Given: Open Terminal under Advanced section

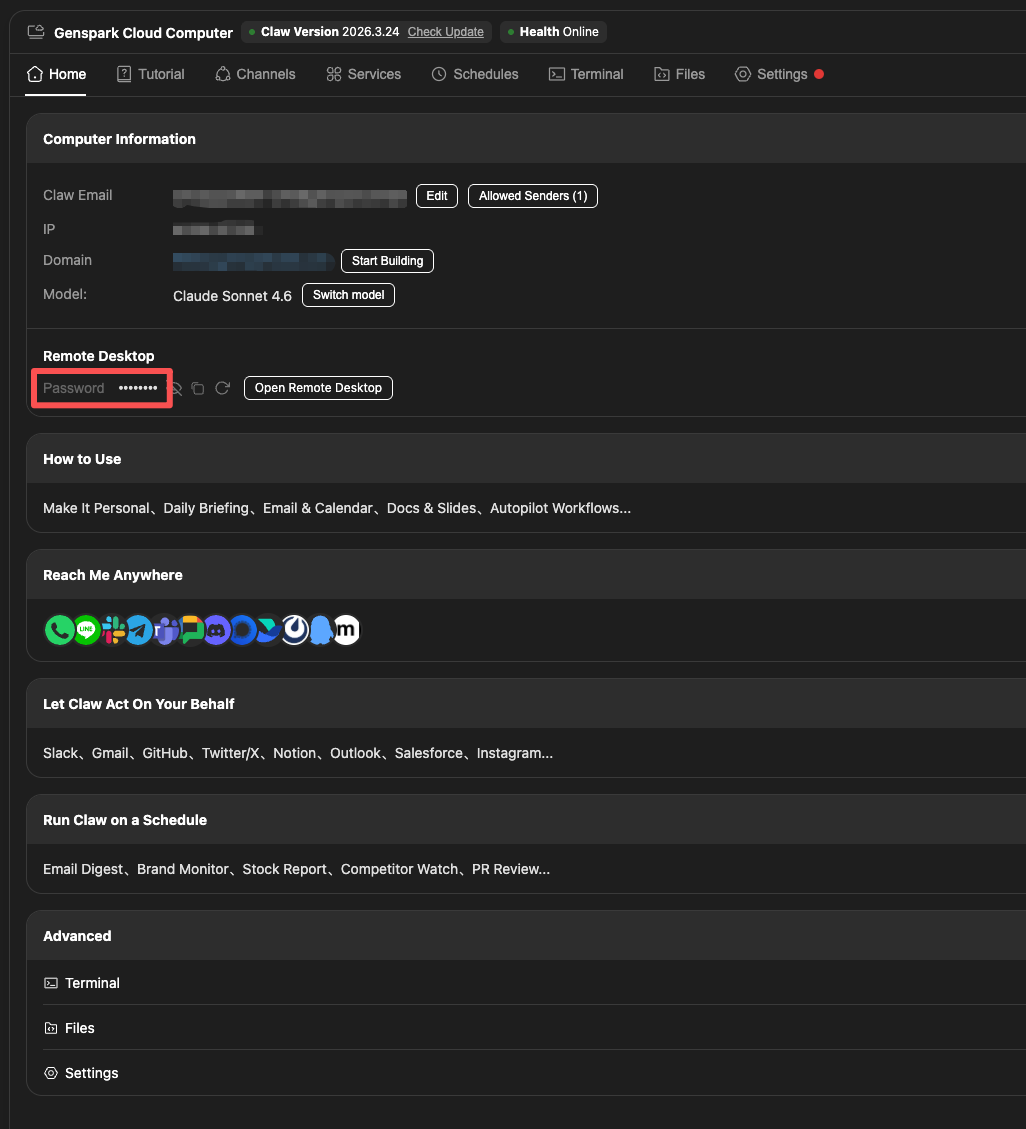Looking at the screenshot, I should pos(534,983).
